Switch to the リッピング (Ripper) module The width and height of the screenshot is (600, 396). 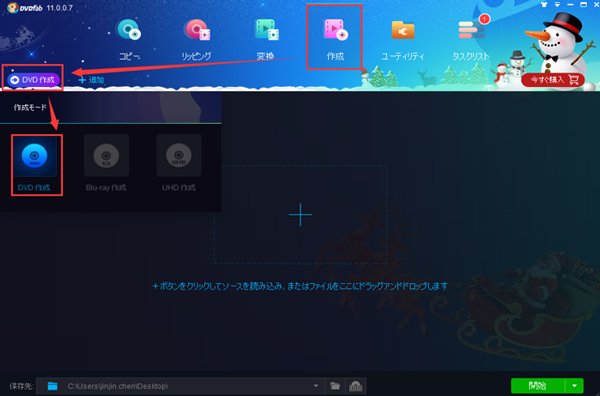[196, 39]
